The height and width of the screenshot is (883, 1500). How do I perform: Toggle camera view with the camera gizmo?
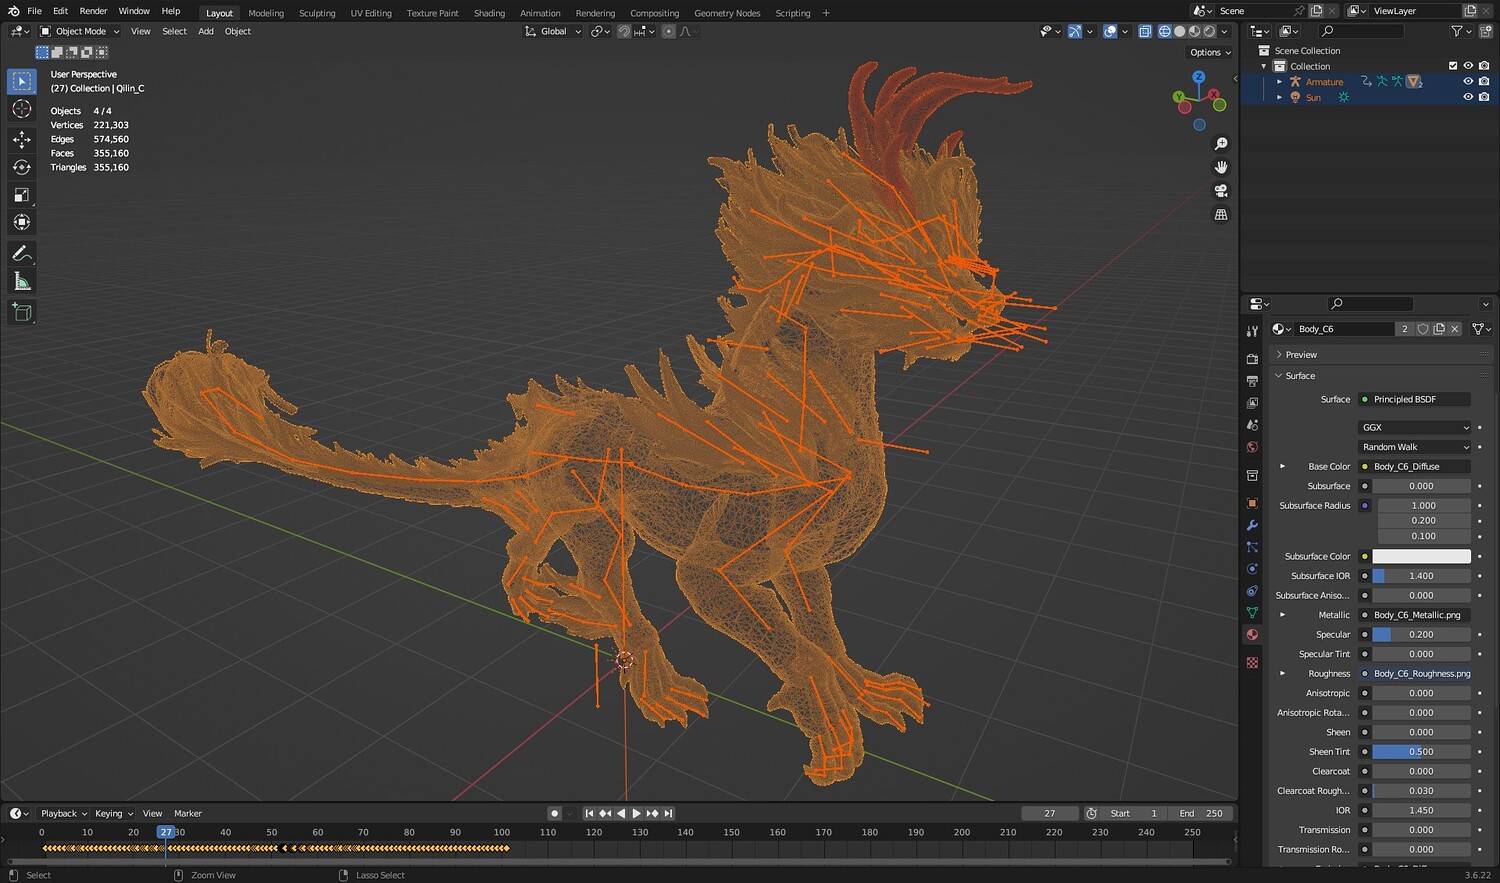[1221, 191]
